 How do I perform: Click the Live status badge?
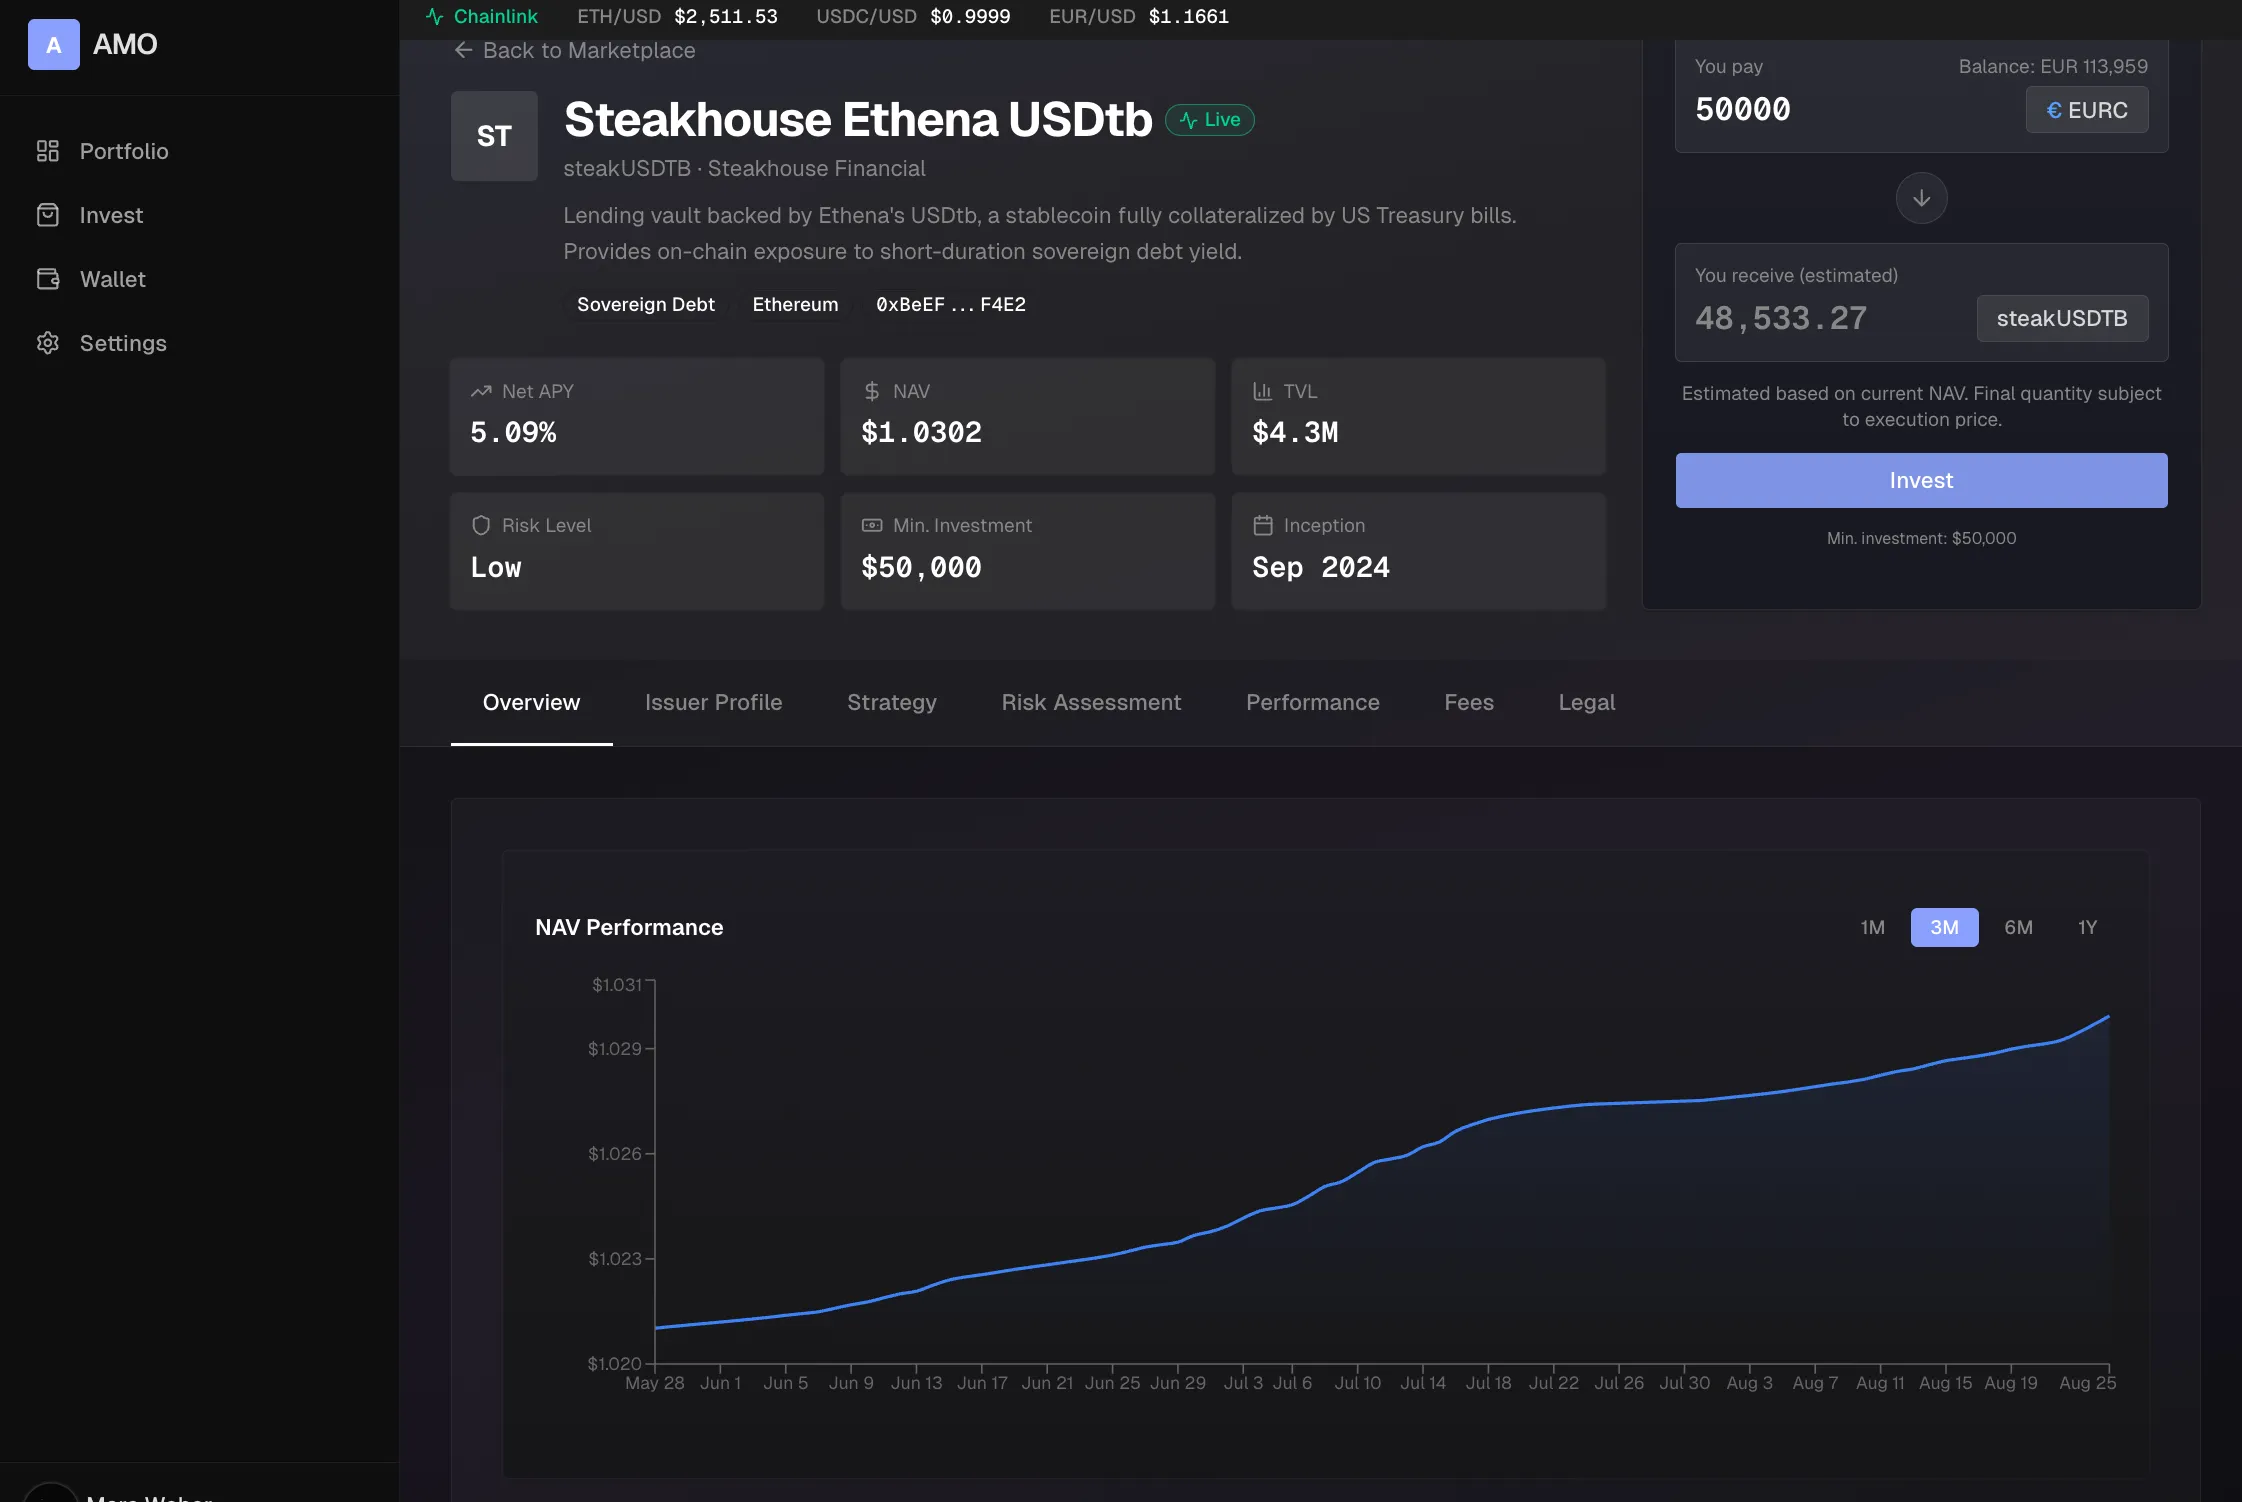[x=1210, y=120]
